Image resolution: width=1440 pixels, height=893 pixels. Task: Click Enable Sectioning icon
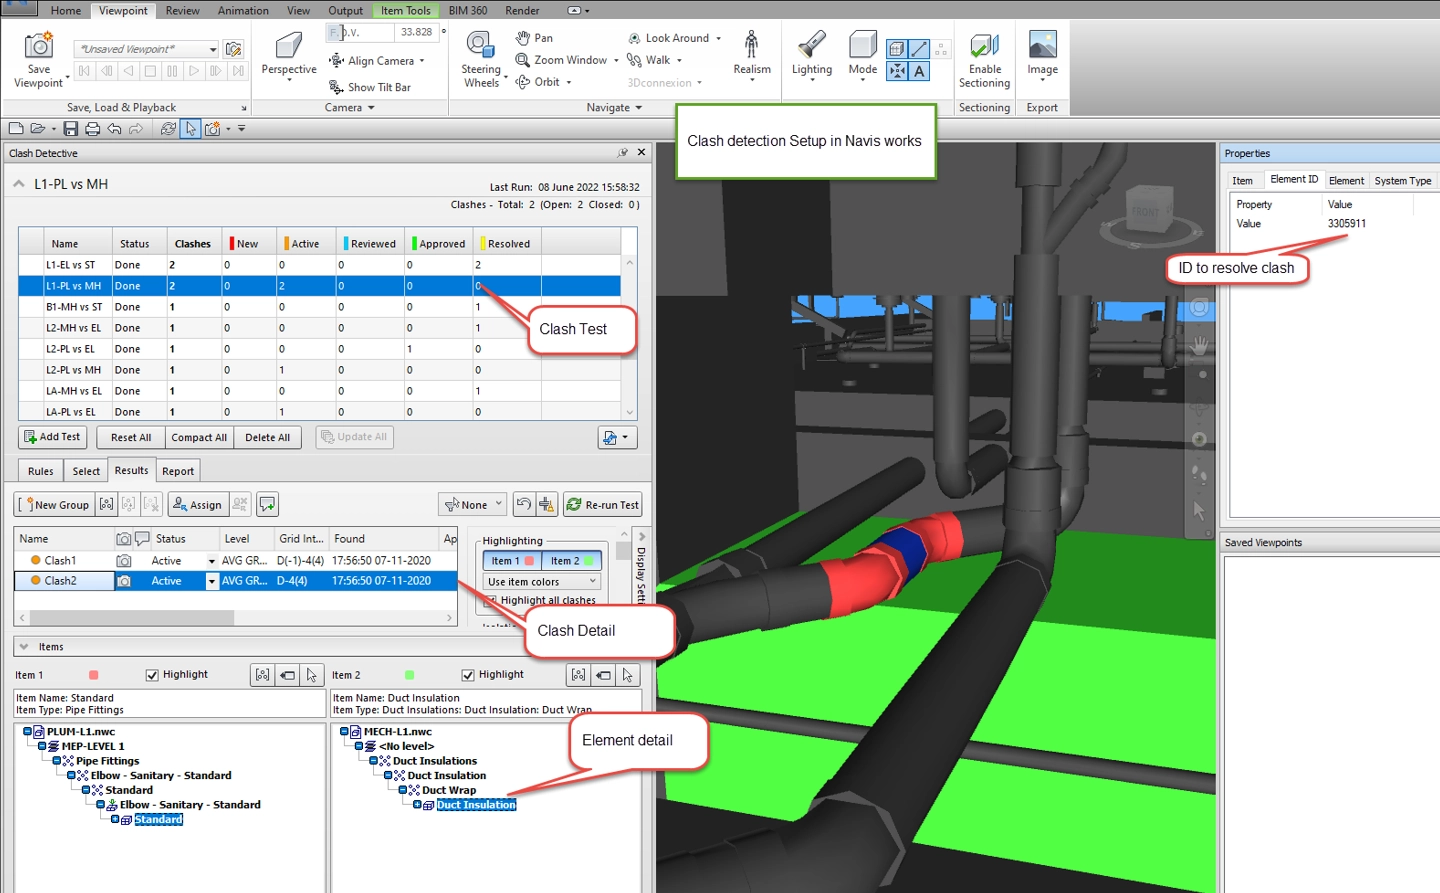tap(984, 46)
